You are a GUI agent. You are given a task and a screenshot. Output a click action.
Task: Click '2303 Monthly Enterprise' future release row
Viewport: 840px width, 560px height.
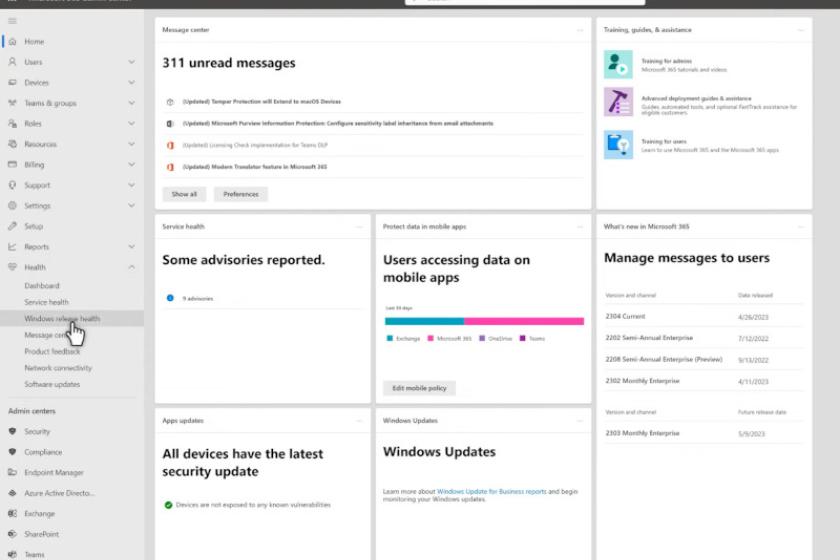coord(703,433)
